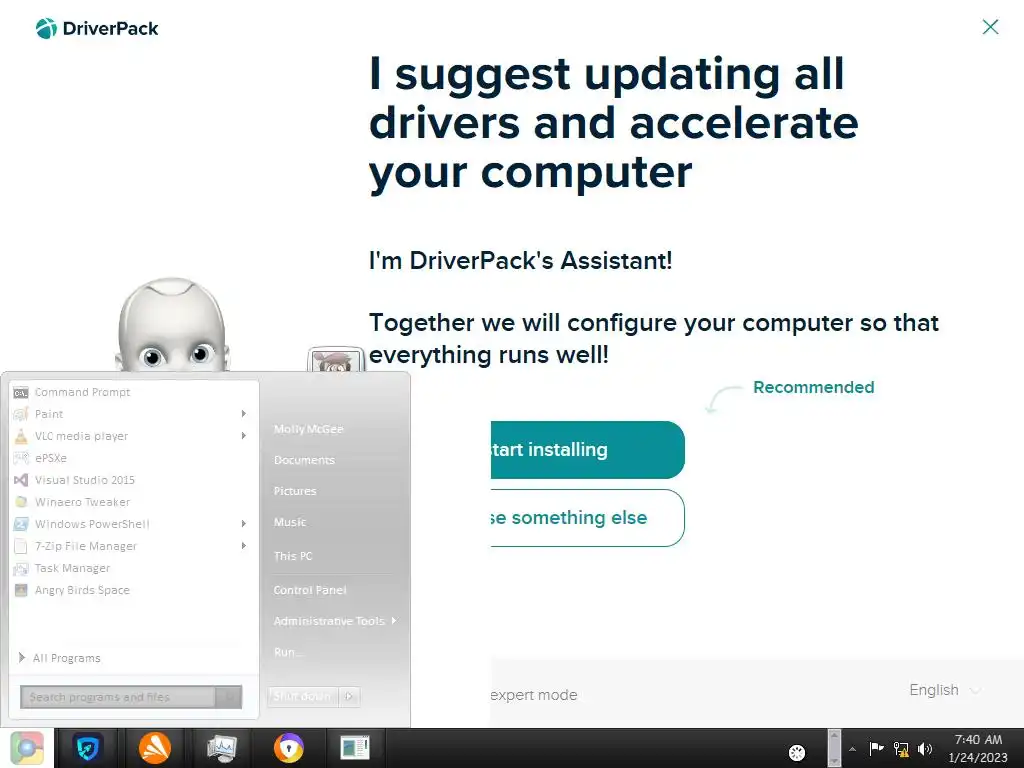The image size is (1024, 768).
Task: Click the user account picture
Action: pos(336,360)
